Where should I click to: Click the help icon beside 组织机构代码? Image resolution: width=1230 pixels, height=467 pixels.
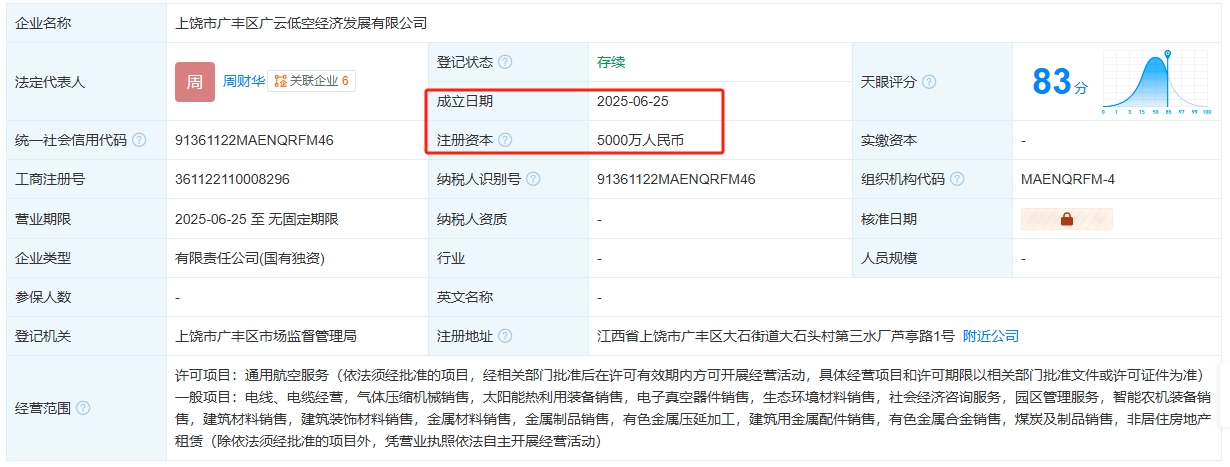957,179
